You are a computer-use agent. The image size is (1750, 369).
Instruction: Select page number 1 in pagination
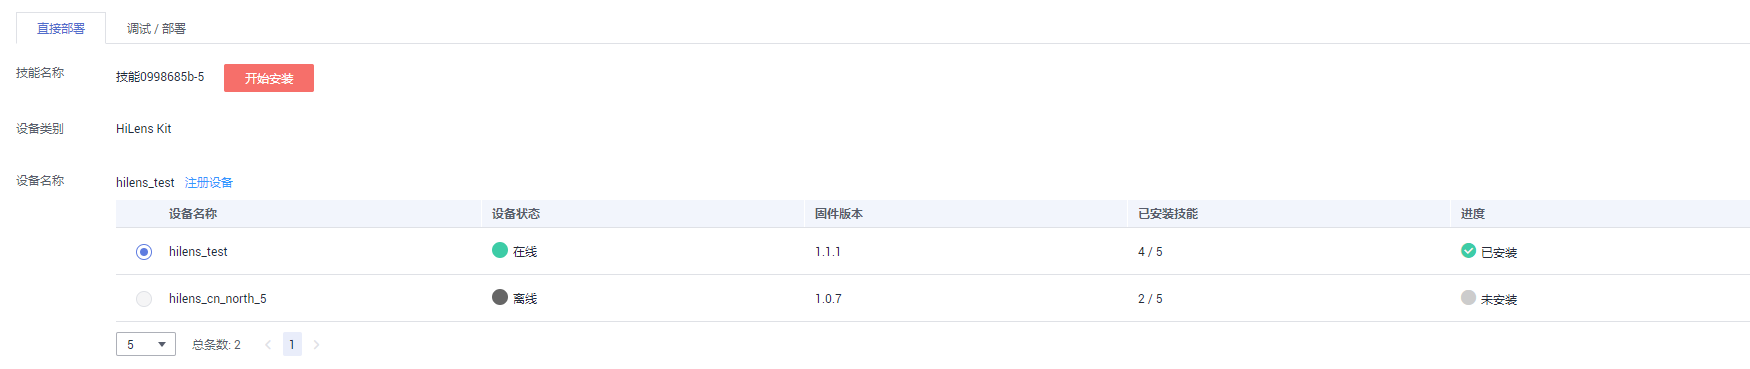point(292,345)
